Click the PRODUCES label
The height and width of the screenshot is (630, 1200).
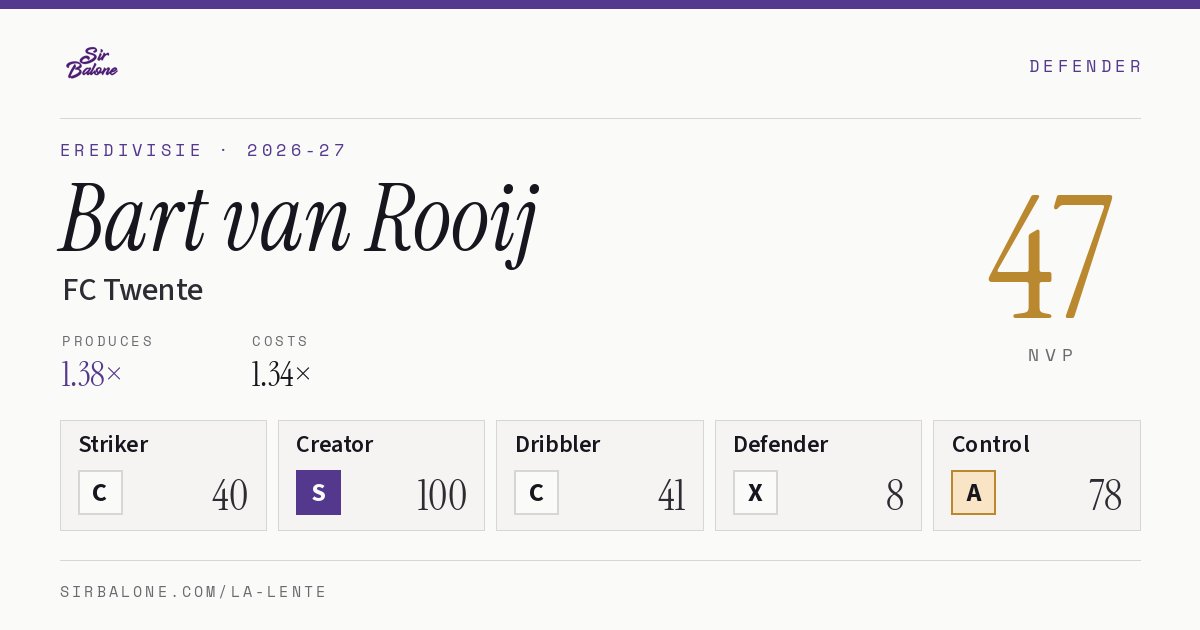pyautogui.click(x=108, y=341)
